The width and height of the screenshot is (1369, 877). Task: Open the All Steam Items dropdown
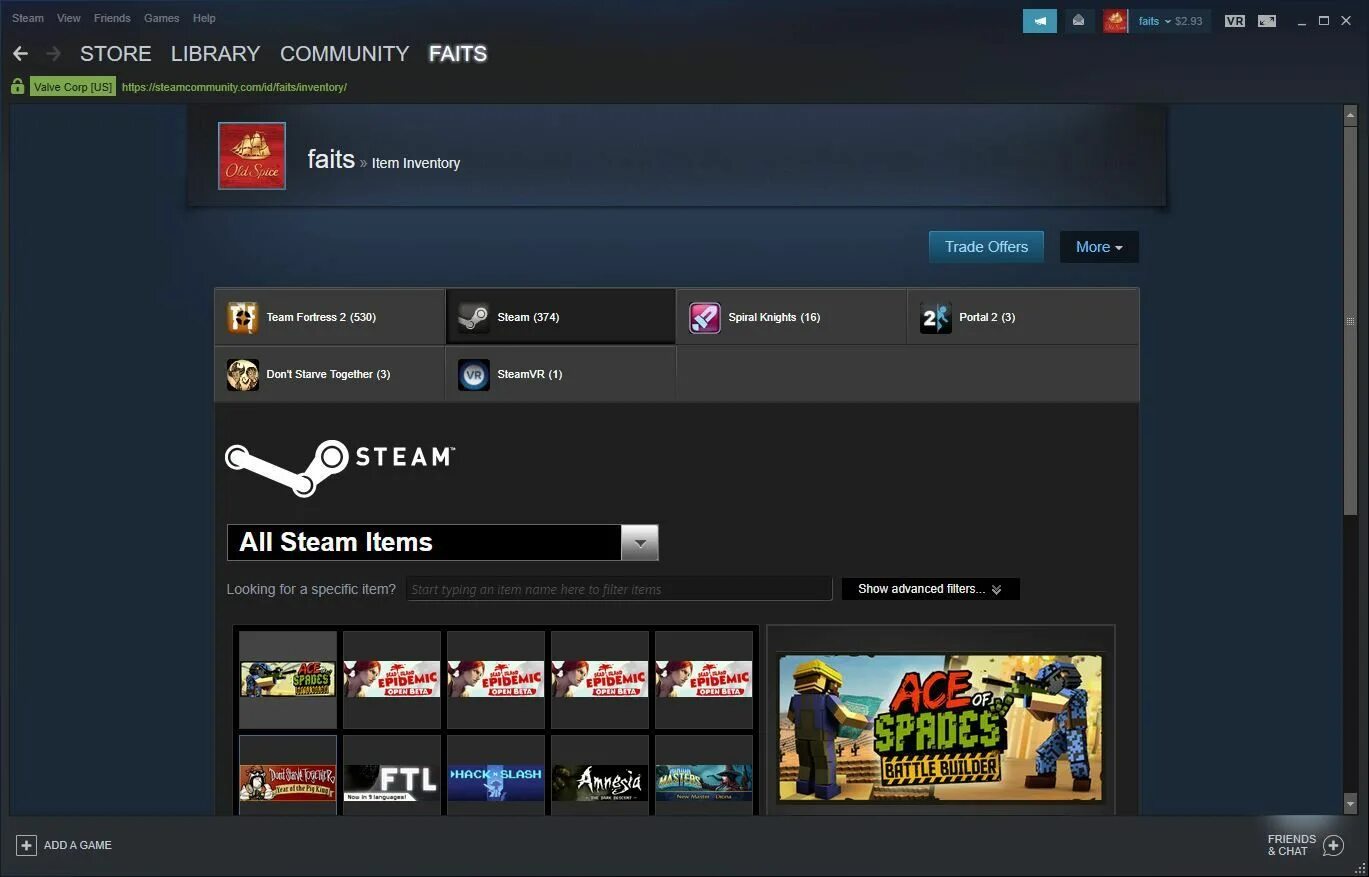[x=442, y=542]
